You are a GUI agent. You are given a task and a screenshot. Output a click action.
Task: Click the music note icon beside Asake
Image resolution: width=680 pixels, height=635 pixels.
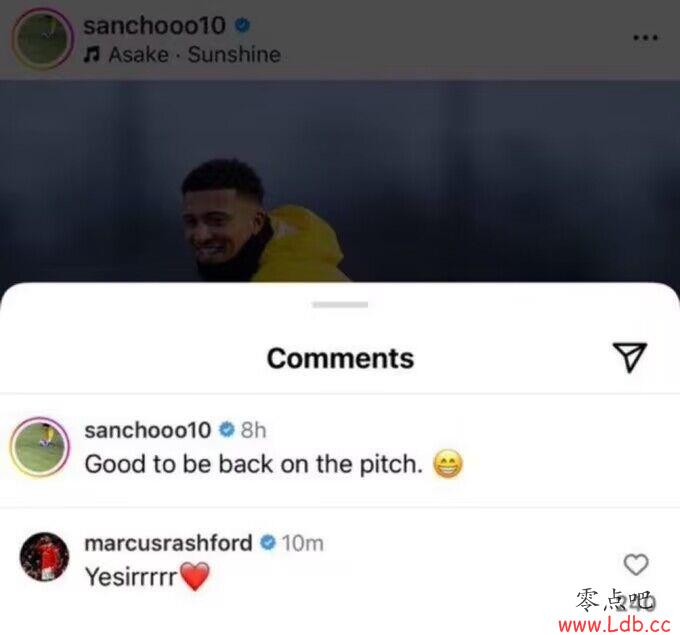92,55
